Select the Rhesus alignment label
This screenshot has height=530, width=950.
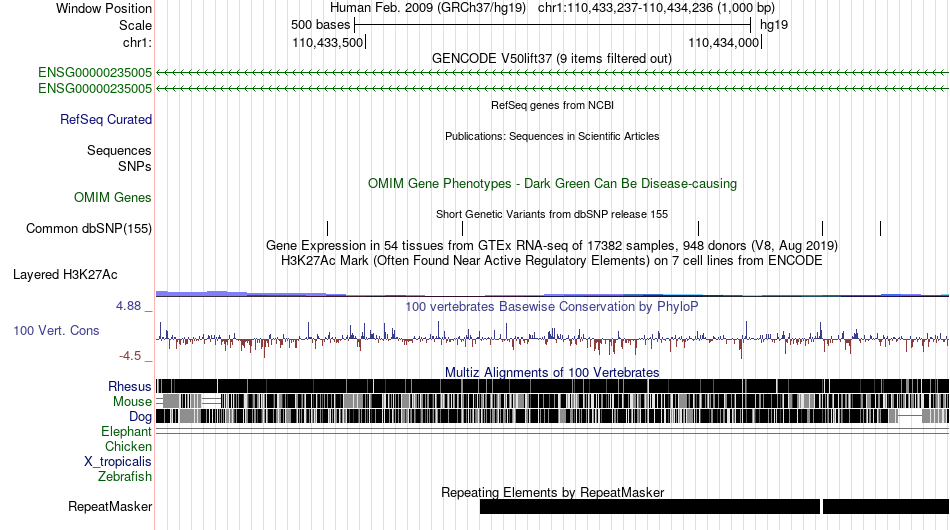130,386
